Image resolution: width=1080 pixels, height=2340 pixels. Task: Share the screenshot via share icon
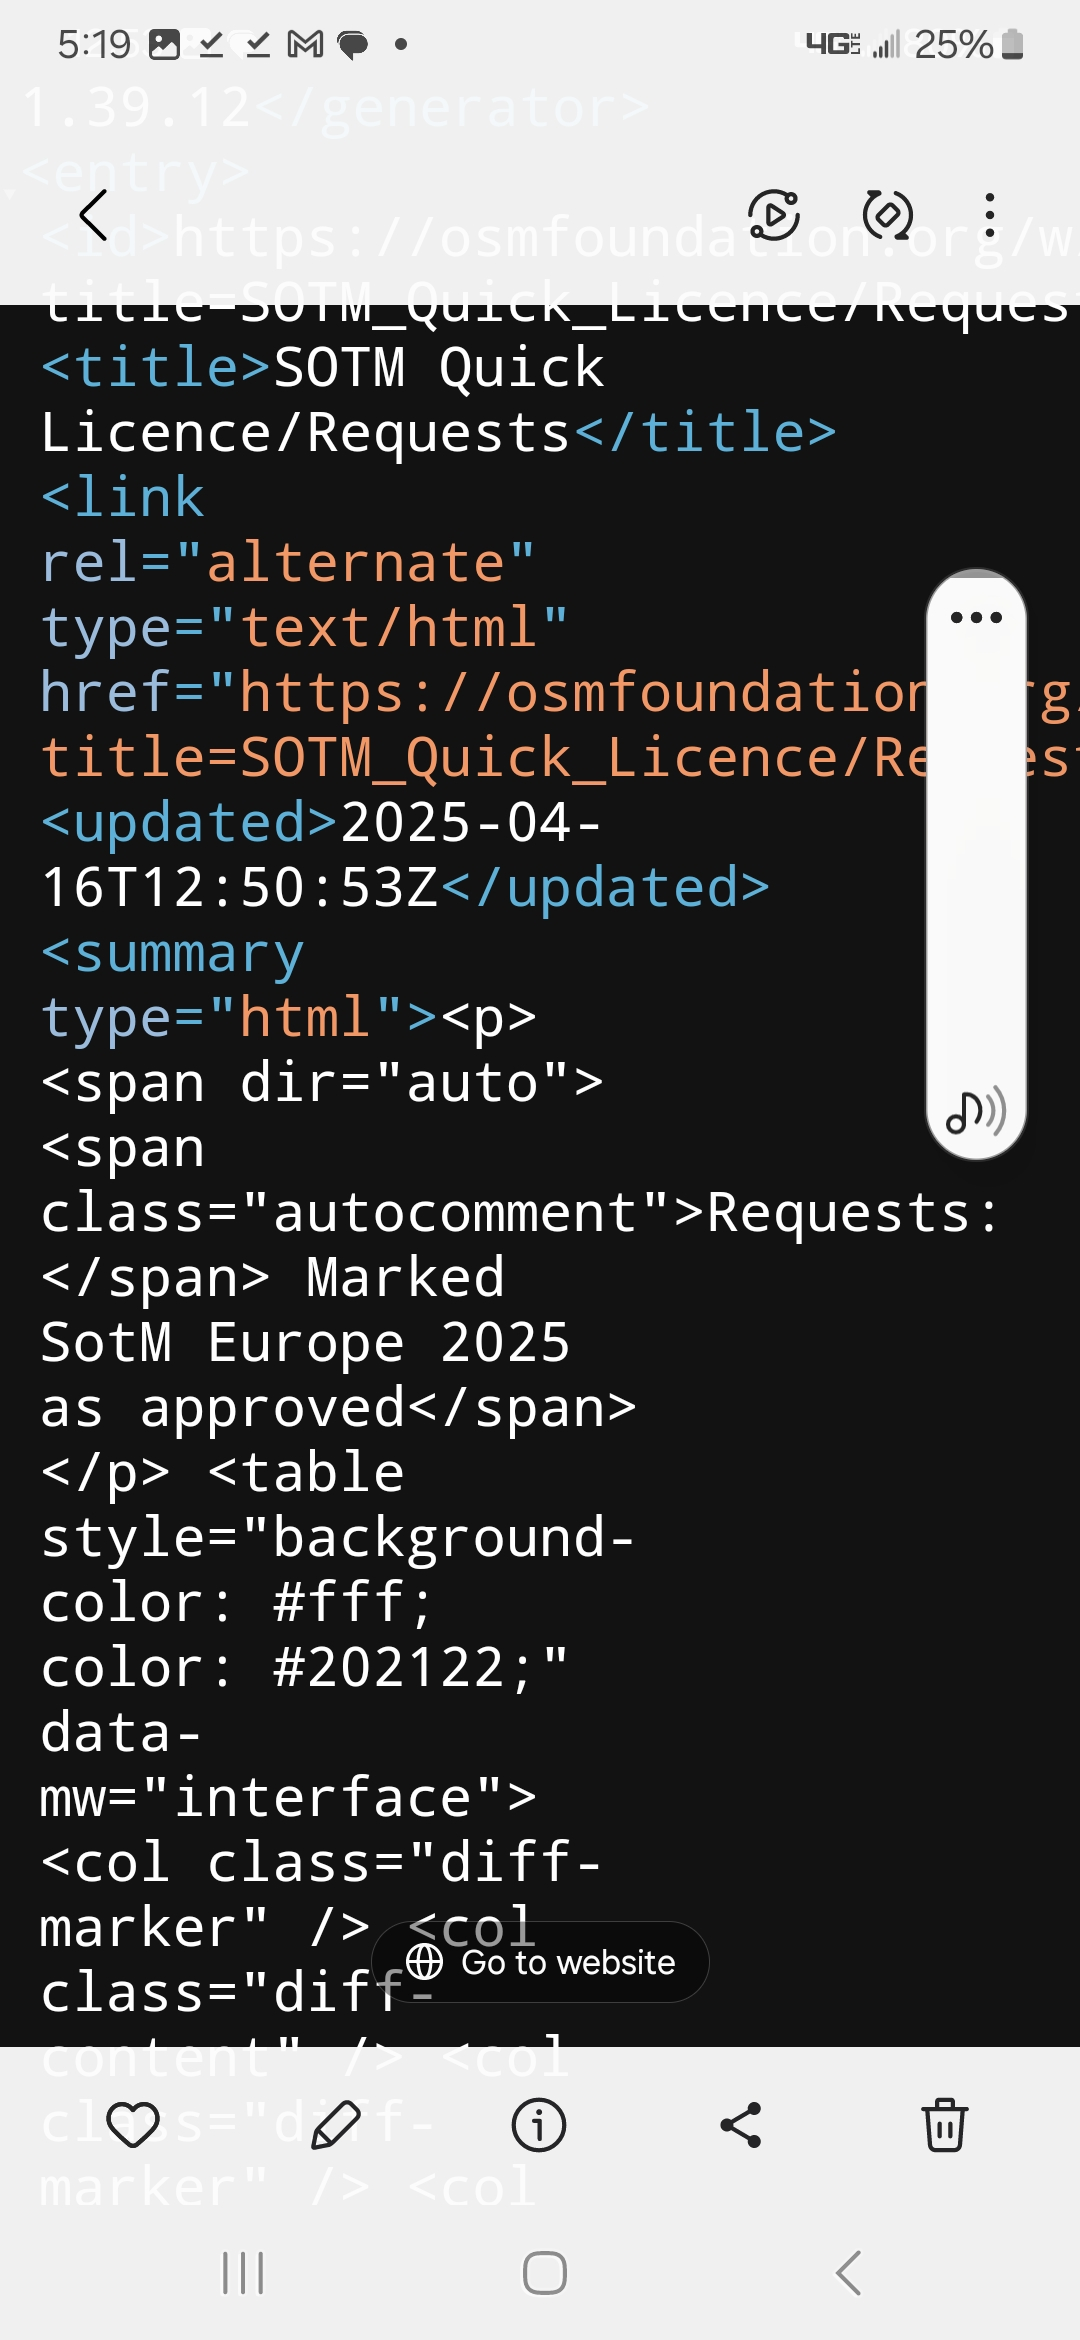741,2125
